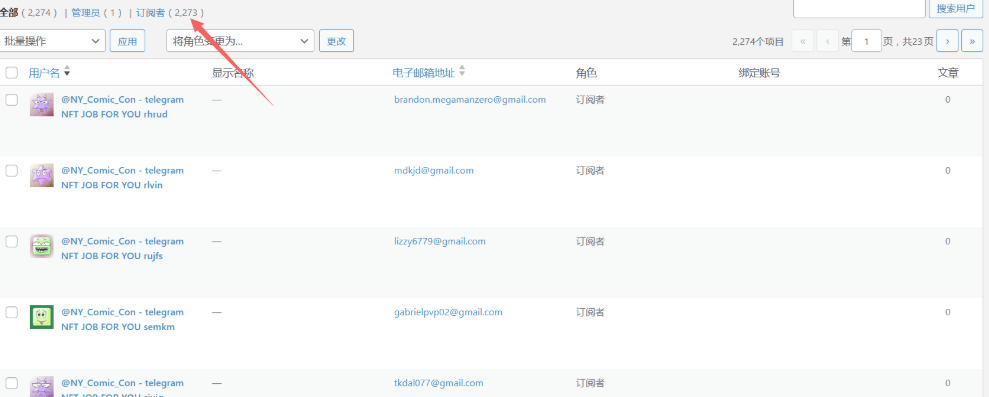Click 订阅者 role in the gabrielpvp02 row
The width and height of the screenshot is (989, 397).
pos(590,312)
